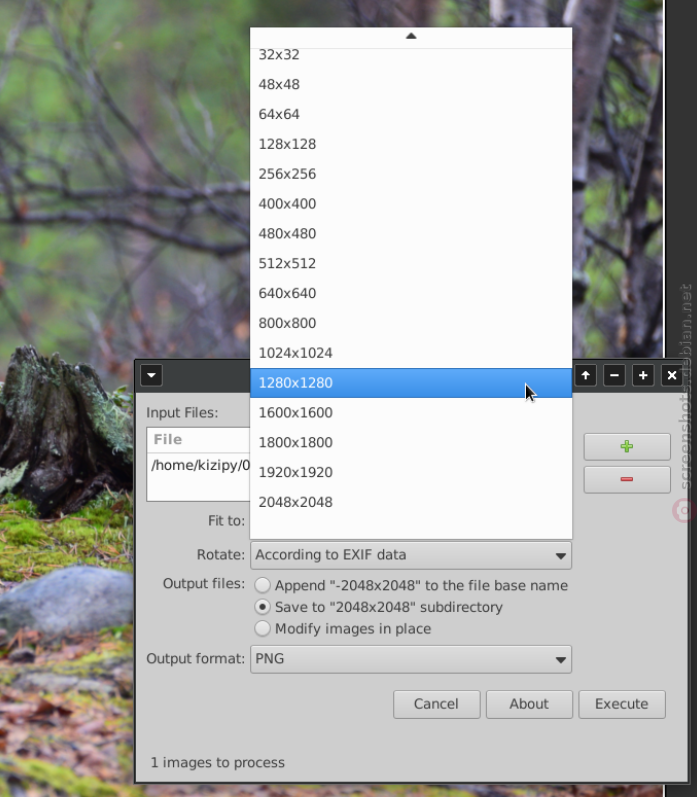The height and width of the screenshot is (797, 697).
Task: Click the red minus remove-file icon
Action: pyautogui.click(x=627, y=479)
